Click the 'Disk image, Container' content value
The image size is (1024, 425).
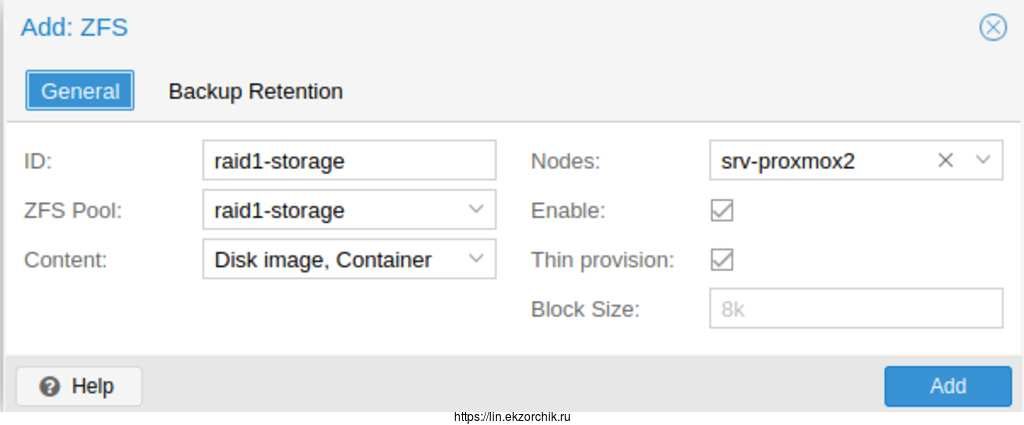click(x=323, y=260)
